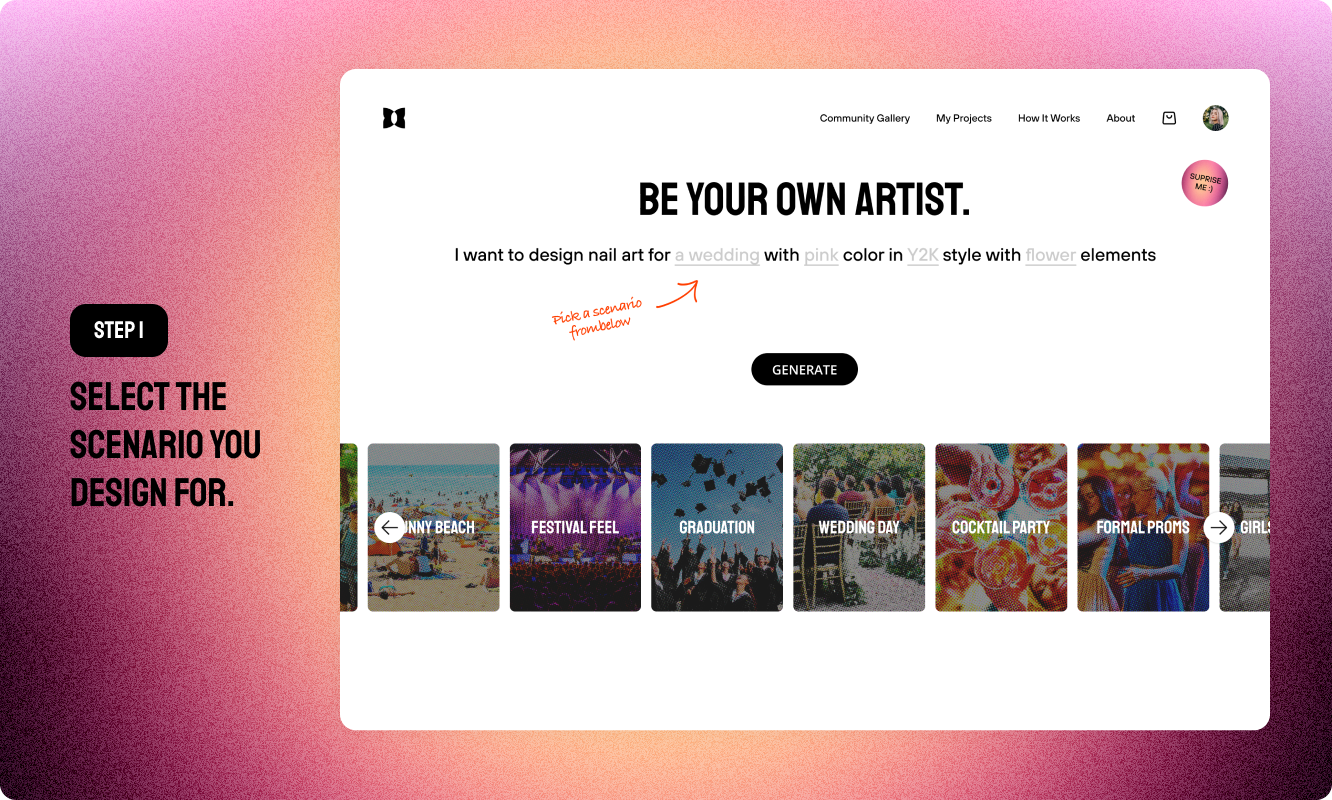Select the 'pink' color placeholder
This screenshot has width=1332, height=800.
click(x=821, y=255)
